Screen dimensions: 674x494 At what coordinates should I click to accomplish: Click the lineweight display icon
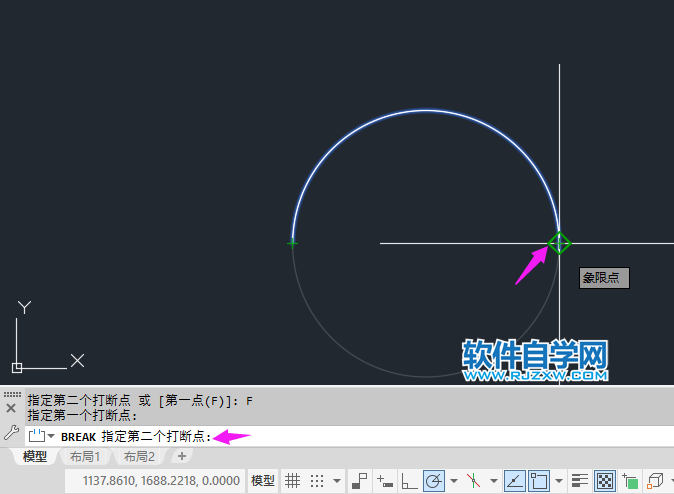coord(580,481)
